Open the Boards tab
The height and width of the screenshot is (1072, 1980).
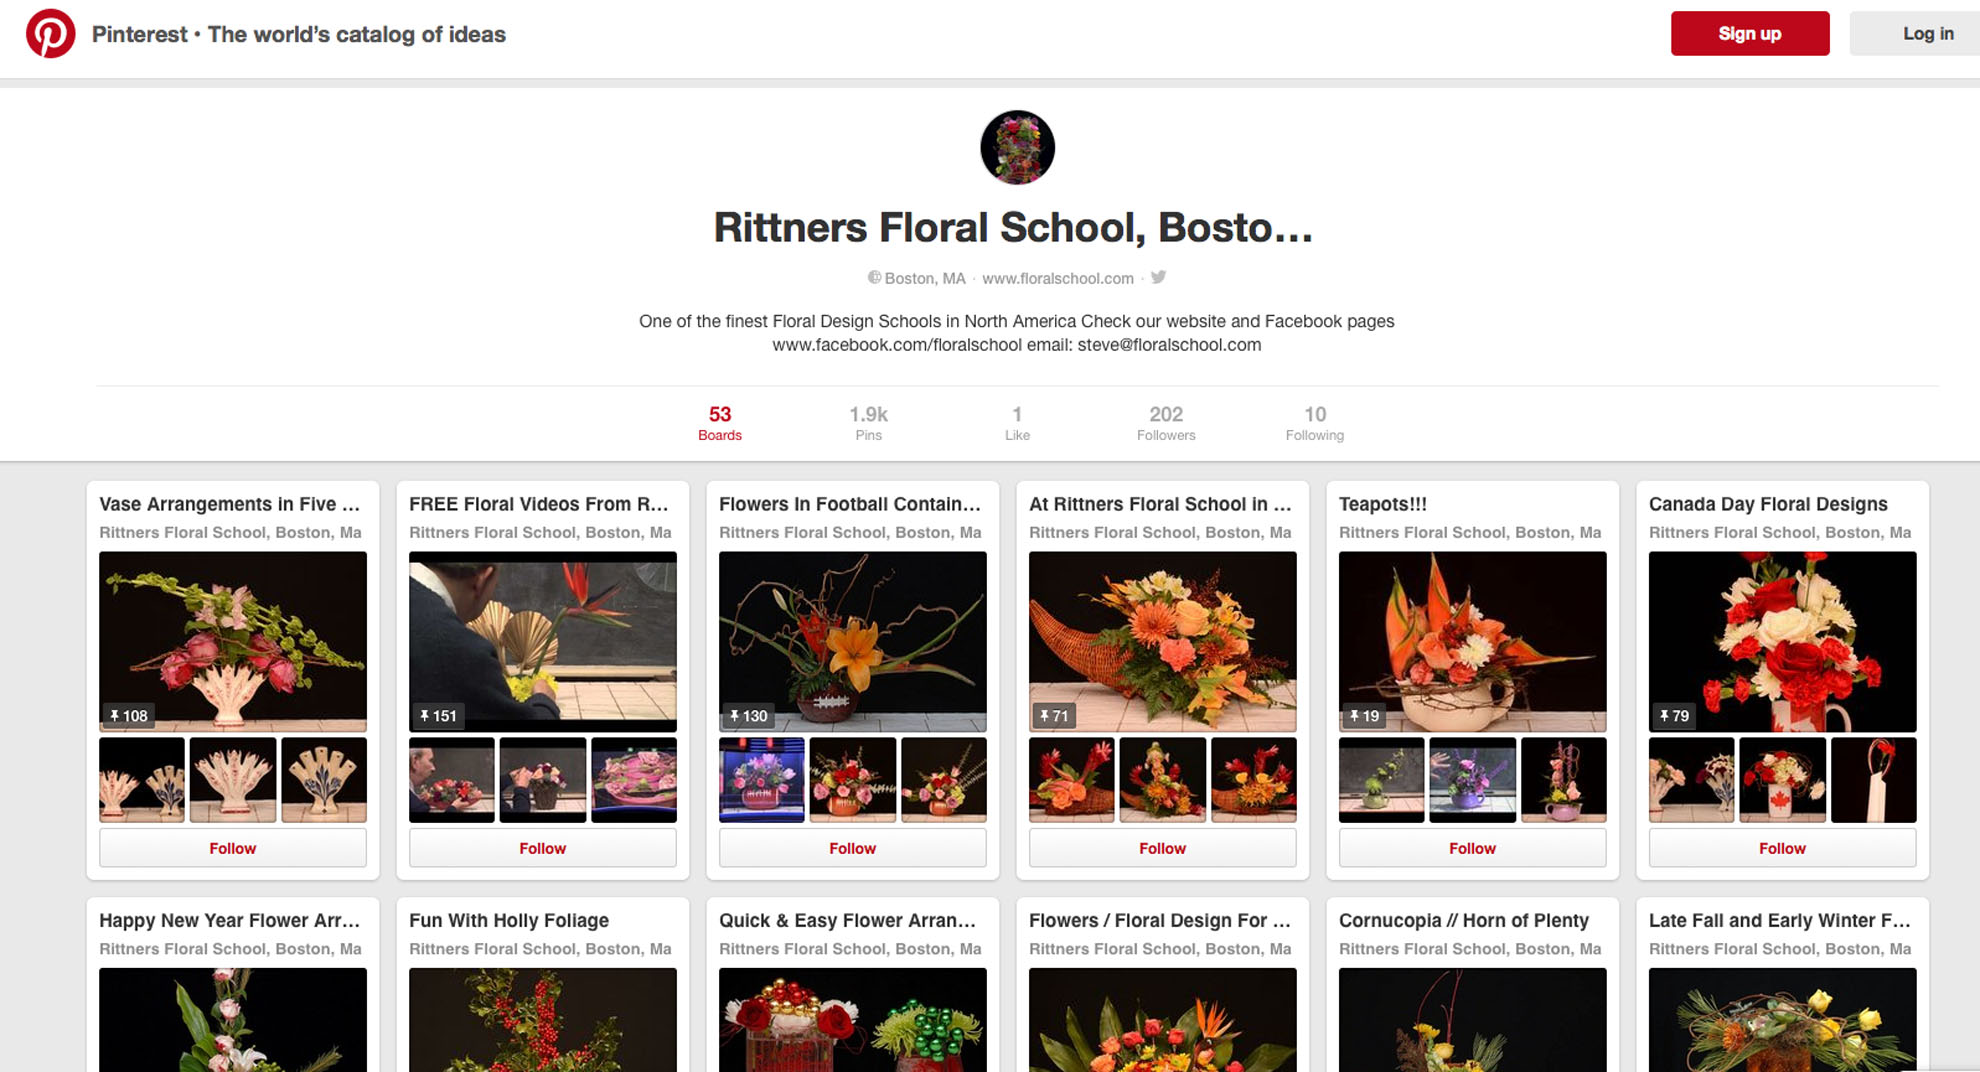(720, 423)
